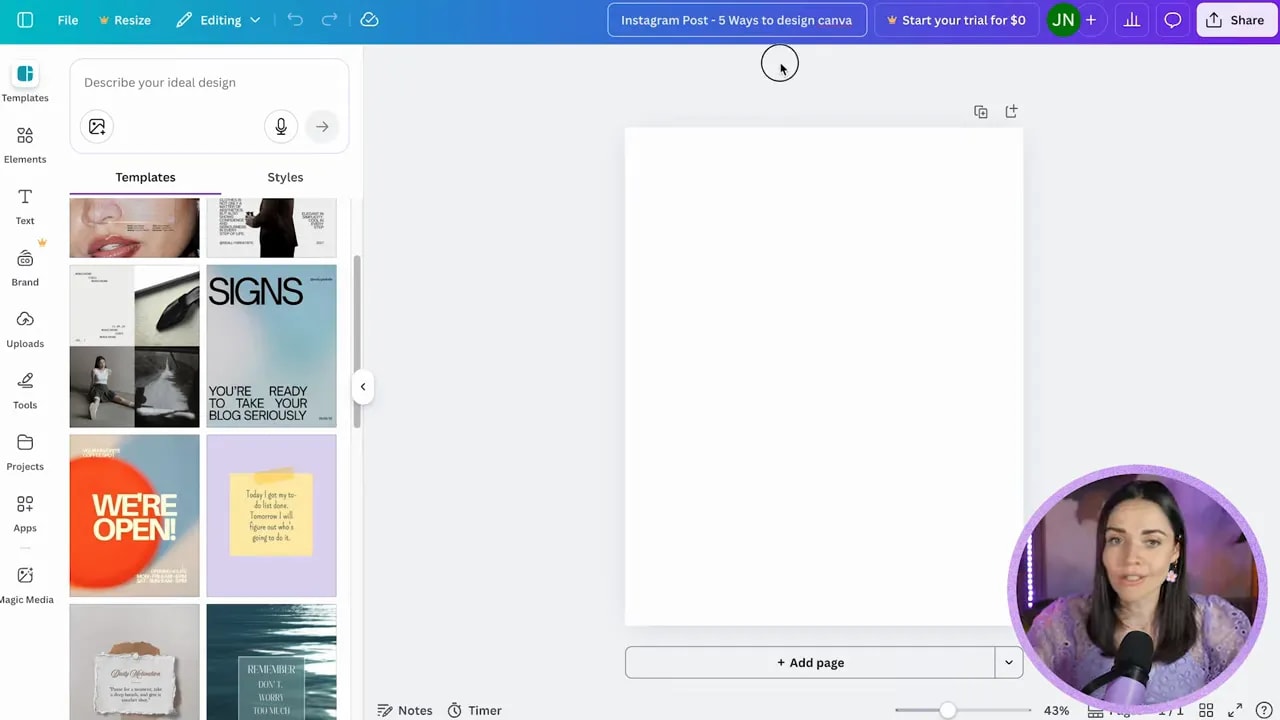The image size is (1280, 720).
Task: Select the Text panel in sidebar
Action: [x=25, y=206]
